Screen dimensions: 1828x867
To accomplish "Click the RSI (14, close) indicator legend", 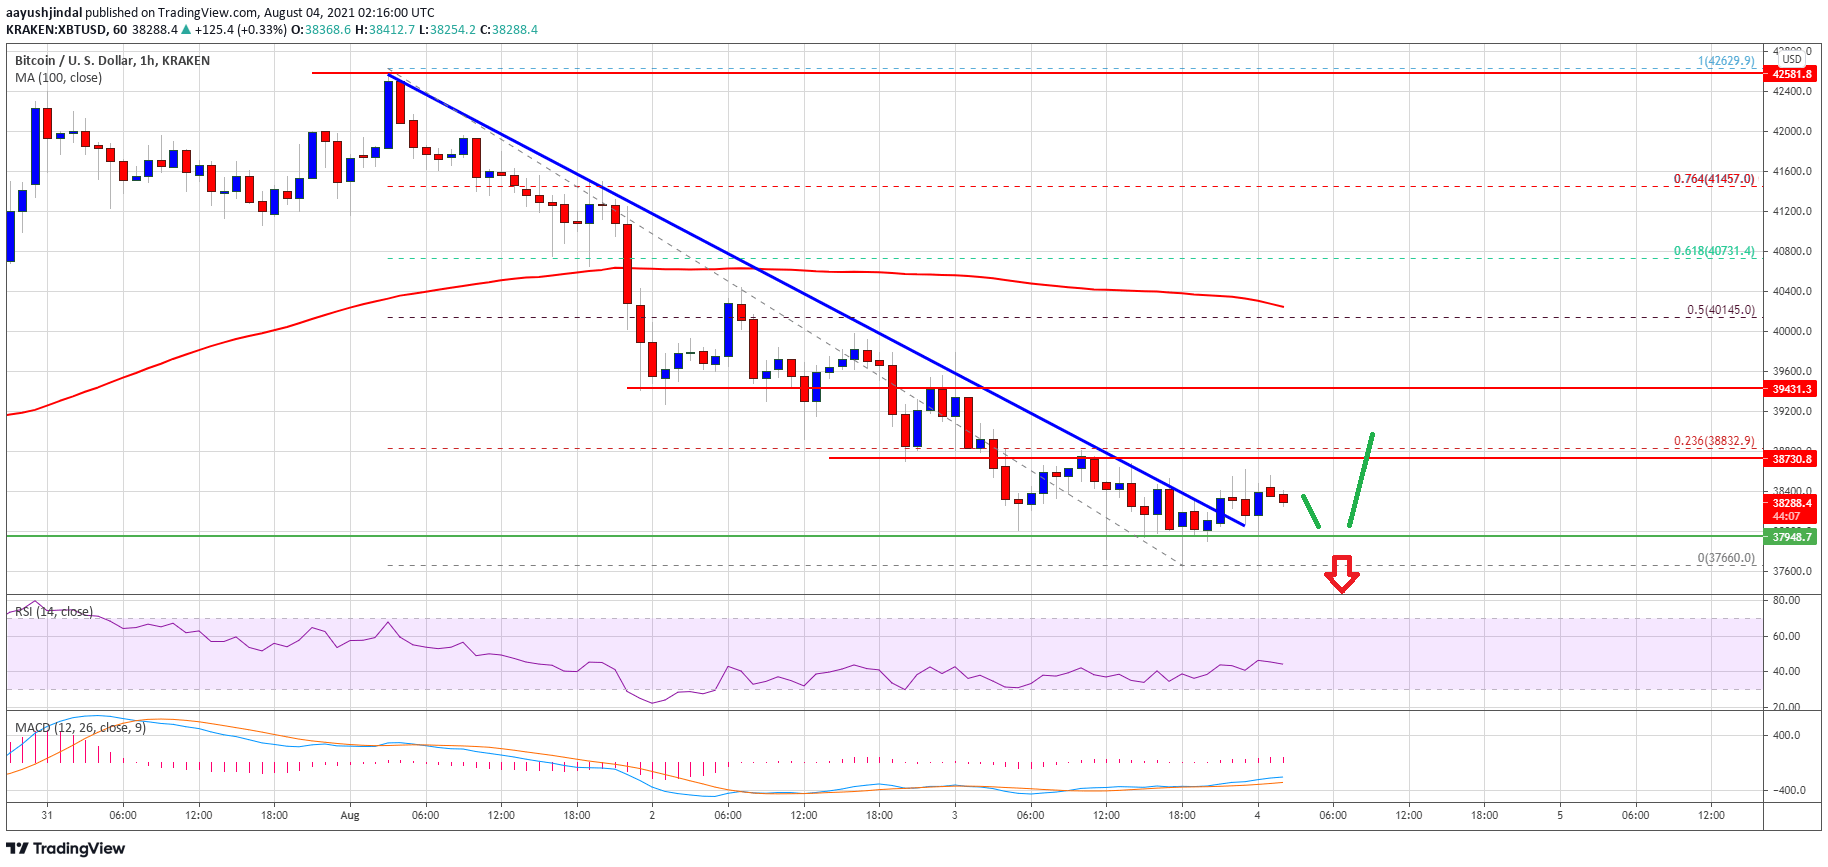I will point(54,611).
